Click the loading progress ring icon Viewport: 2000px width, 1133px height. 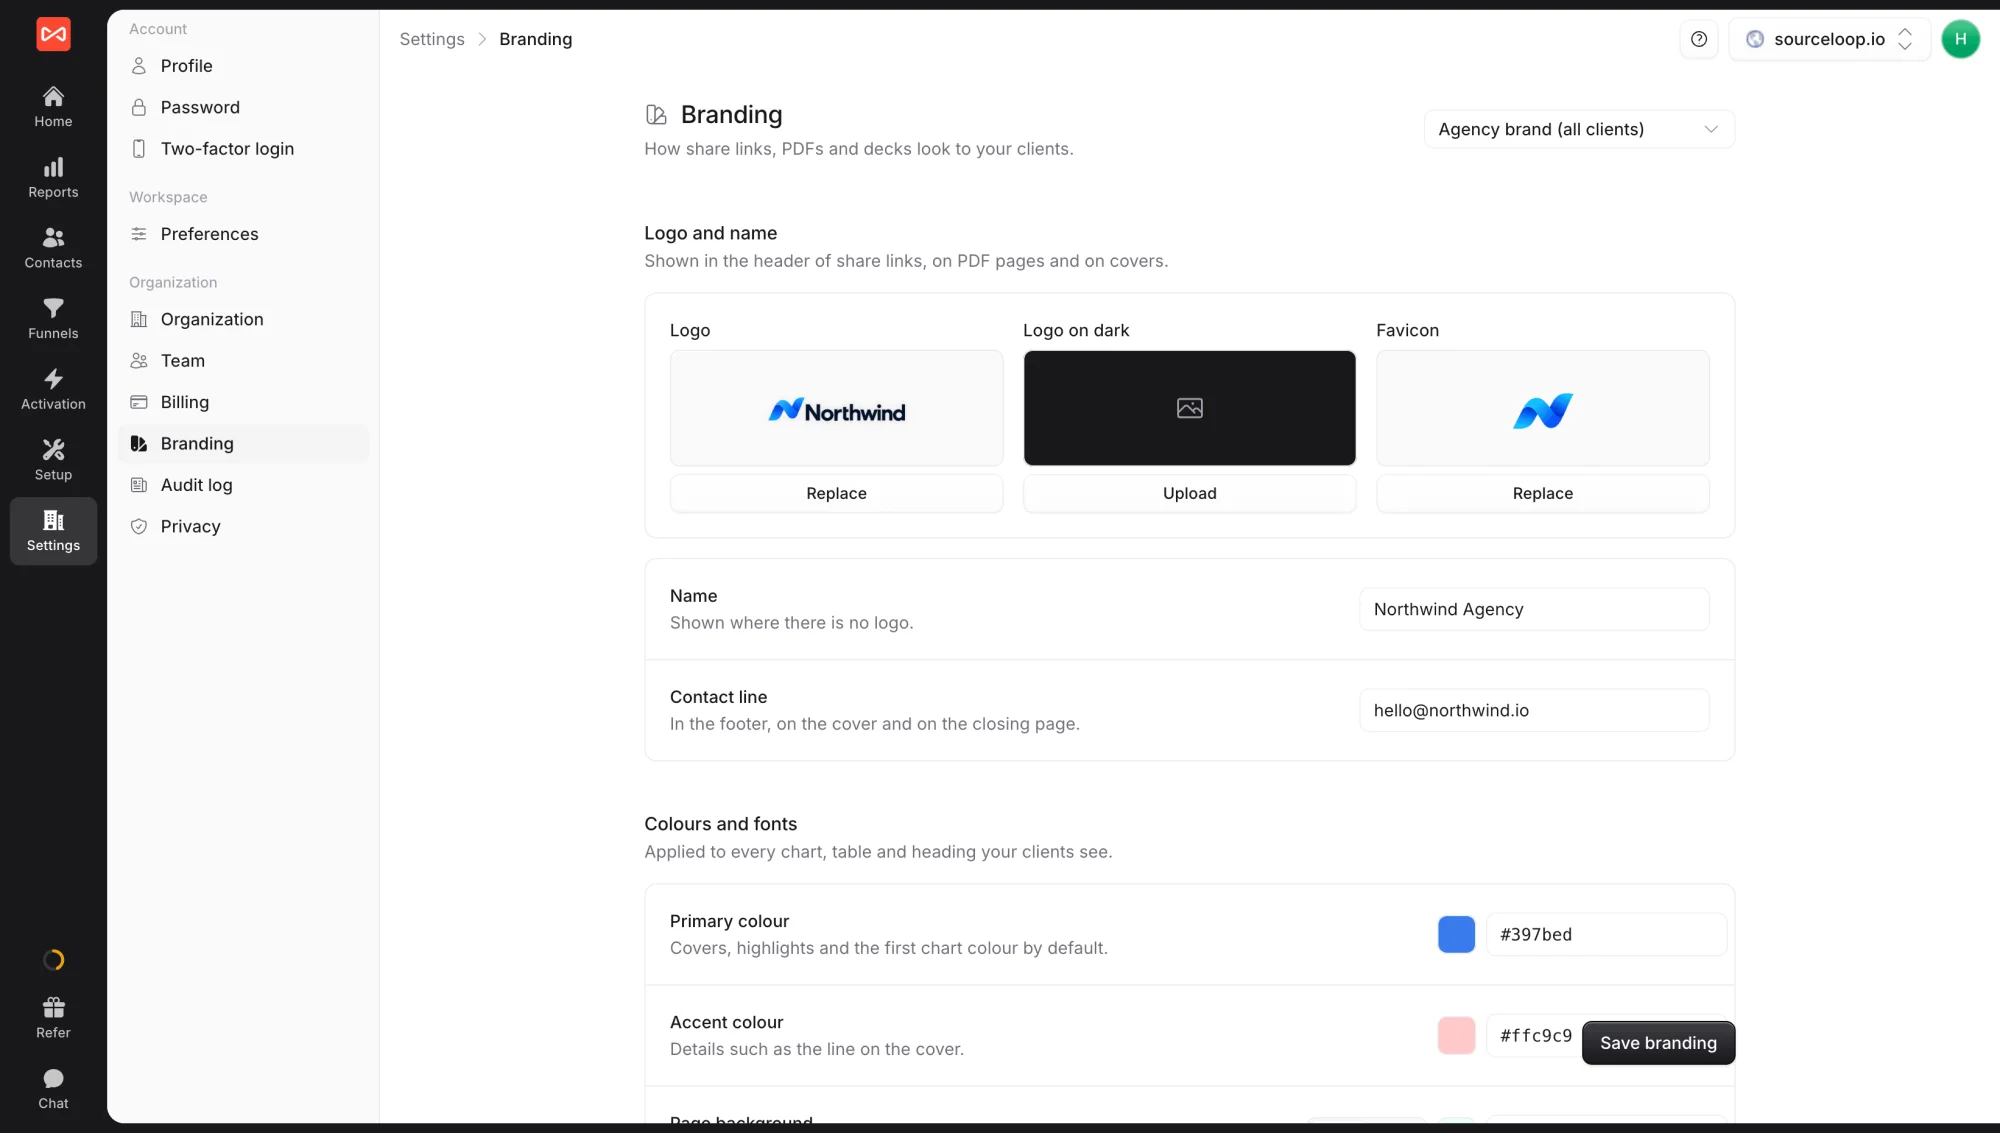point(53,960)
